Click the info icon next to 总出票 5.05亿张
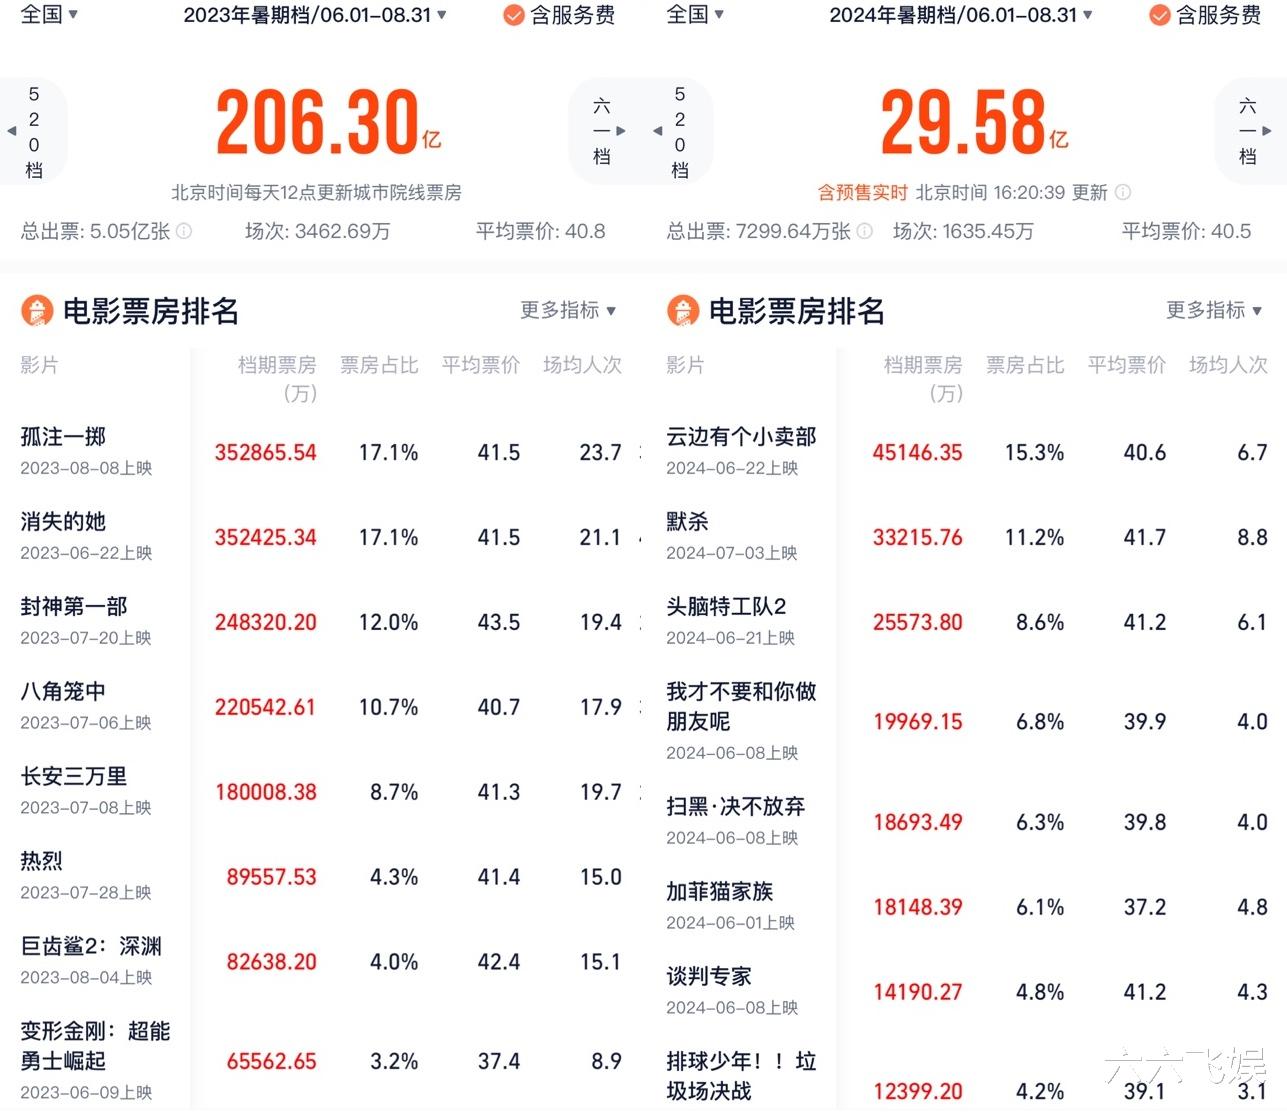 [184, 231]
